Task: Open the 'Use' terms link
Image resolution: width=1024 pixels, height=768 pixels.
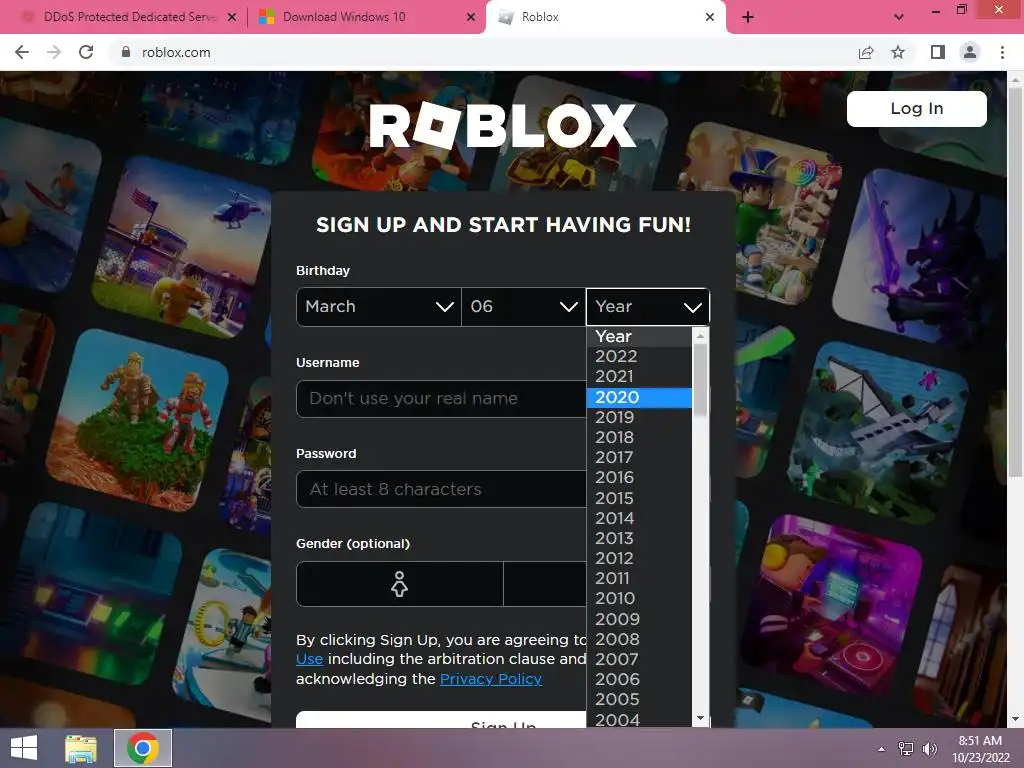Action: click(x=310, y=660)
